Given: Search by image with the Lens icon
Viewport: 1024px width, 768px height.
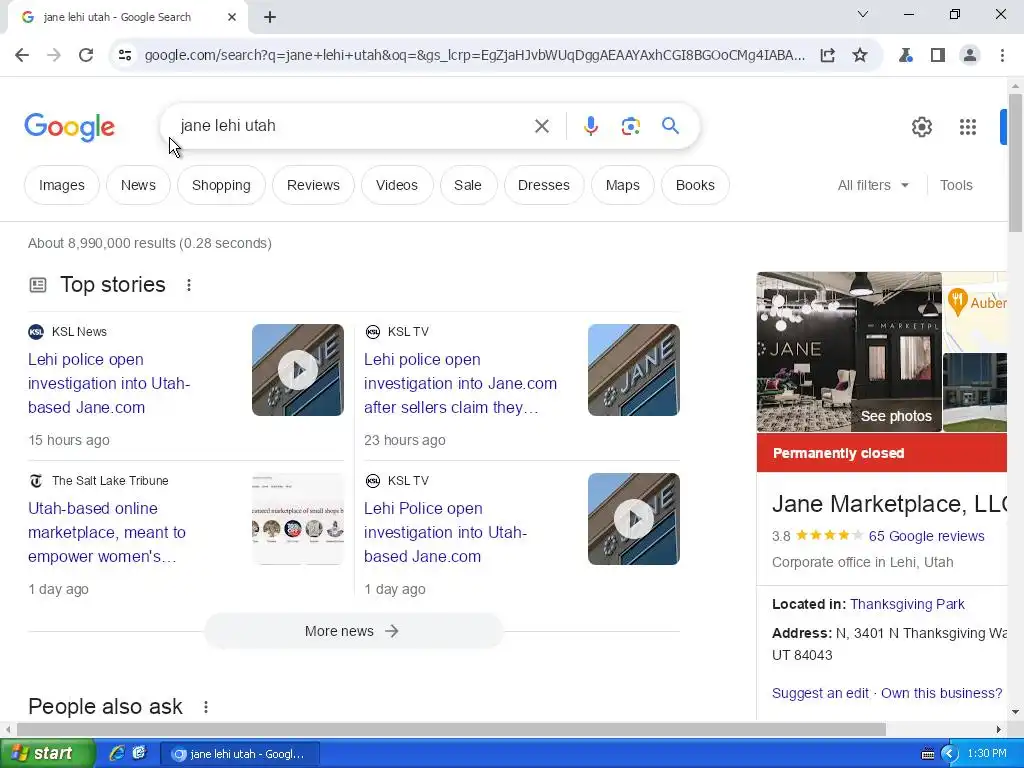Looking at the screenshot, I should pyautogui.click(x=630, y=125).
